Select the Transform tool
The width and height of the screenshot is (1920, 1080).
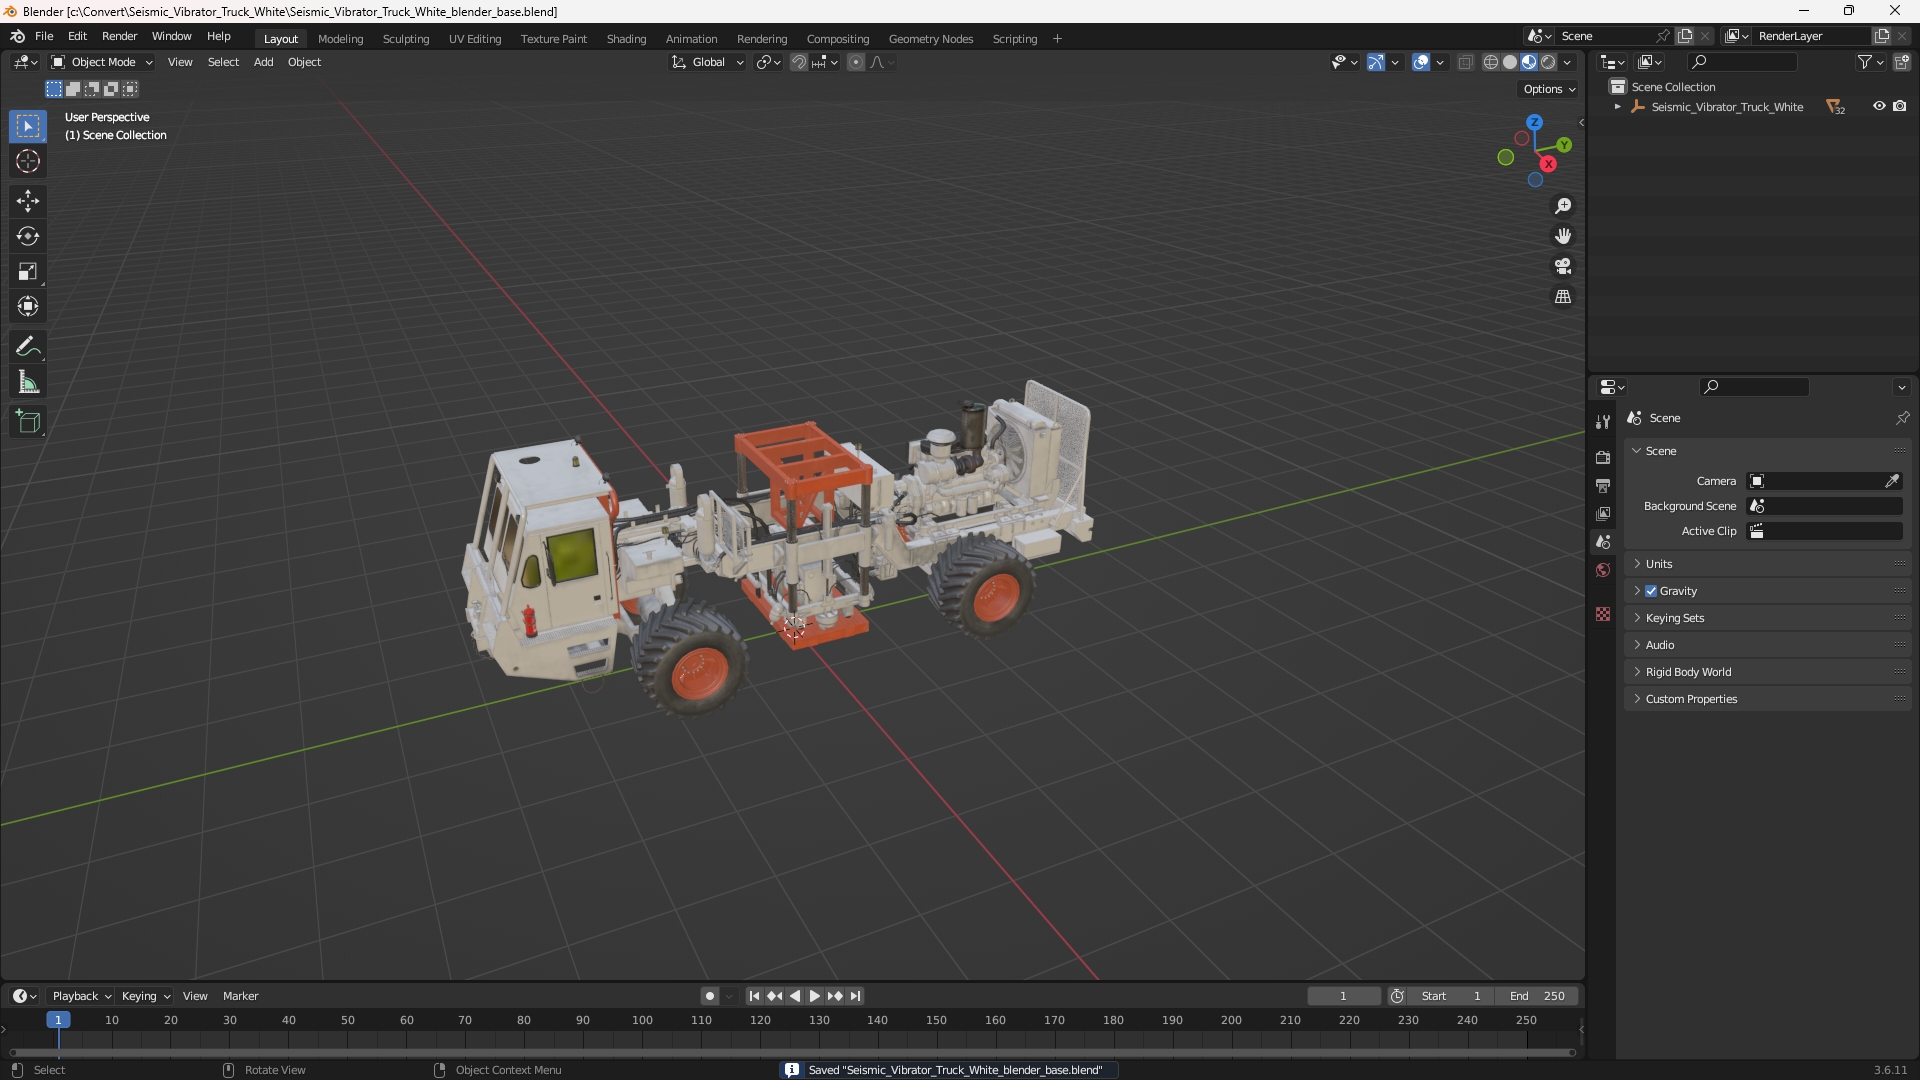(x=28, y=306)
